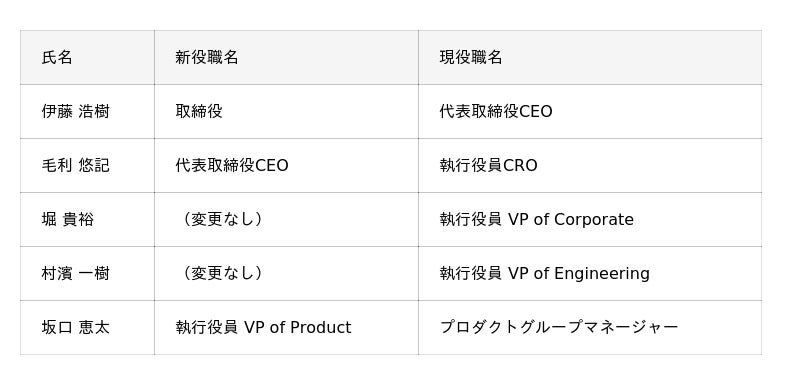Click the 氏名 column header
The width and height of the screenshot is (800, 385).
[x=87, y=57]
